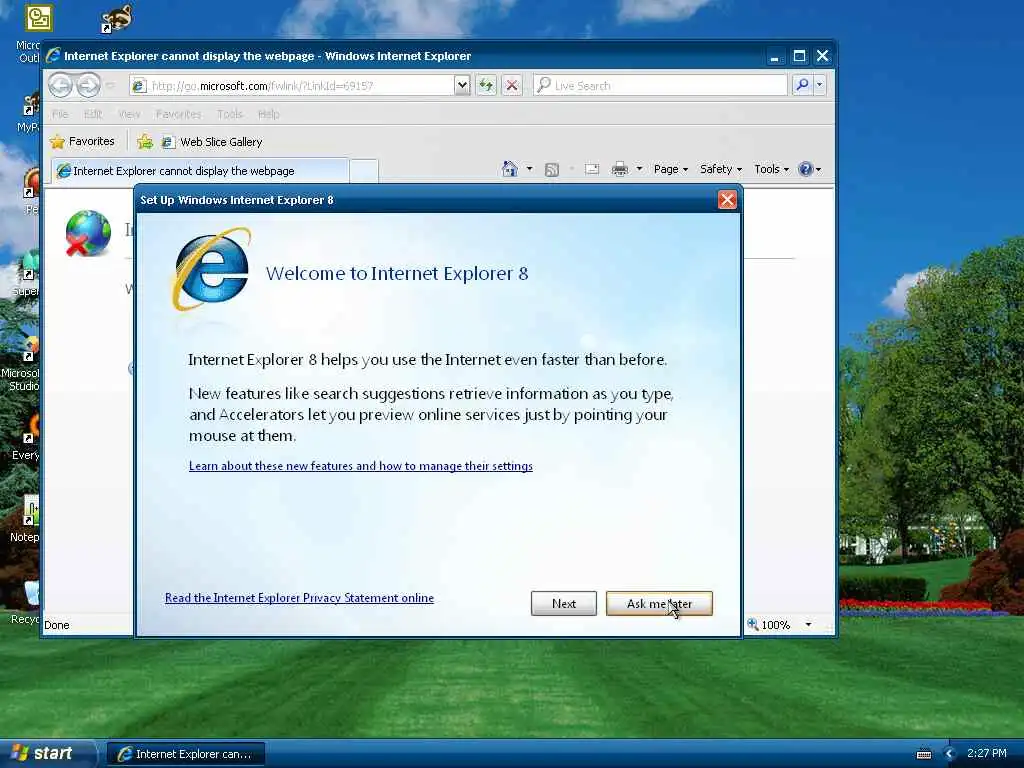Open the Favorites menu in menu bar
Image resolution: width=1024 pixels, height=768 pixels.
point(178,114)
